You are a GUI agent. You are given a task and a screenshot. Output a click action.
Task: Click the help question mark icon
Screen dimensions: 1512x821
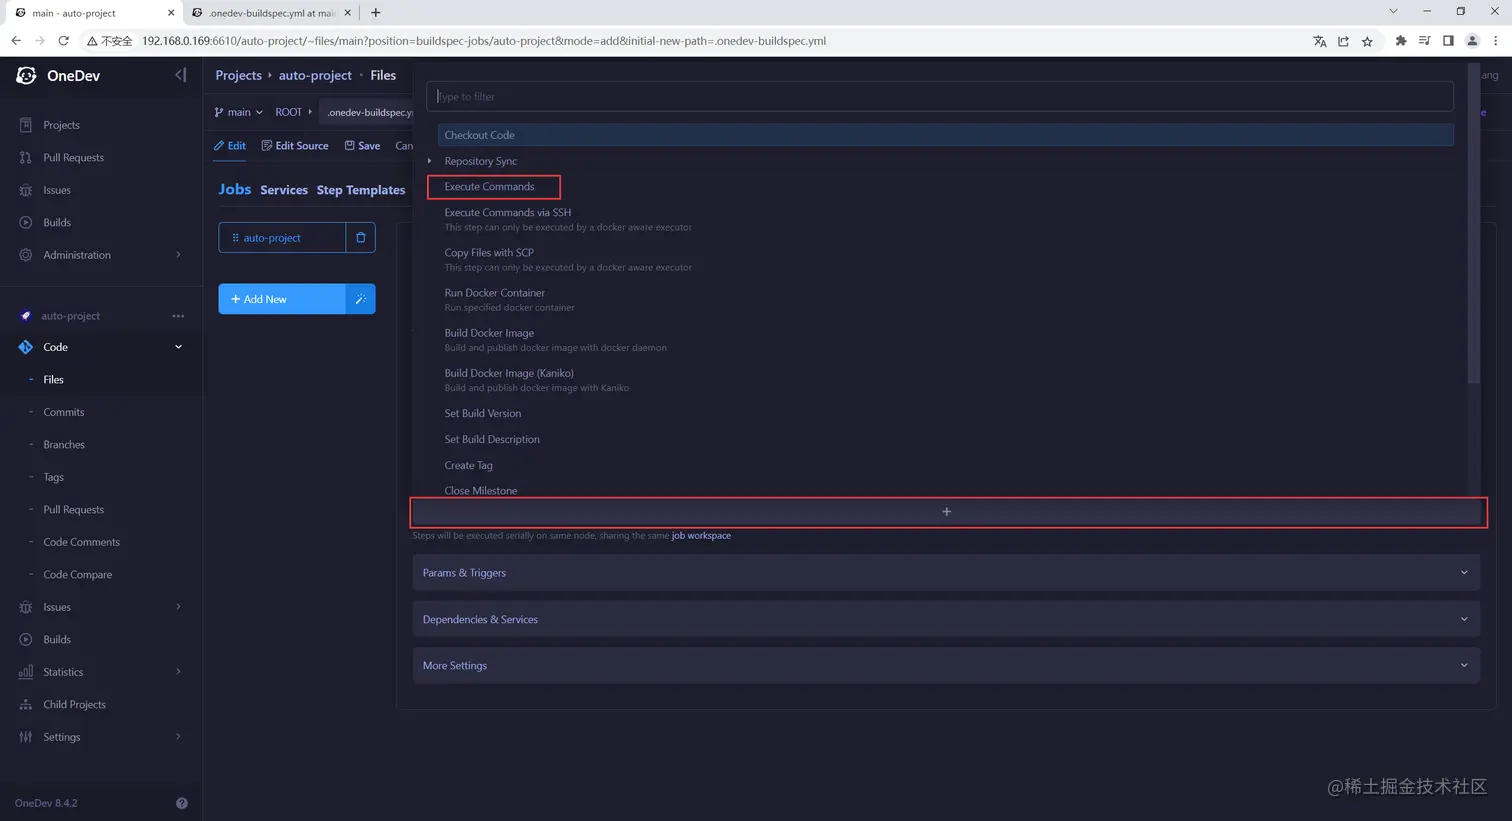(x=182, y=803)
